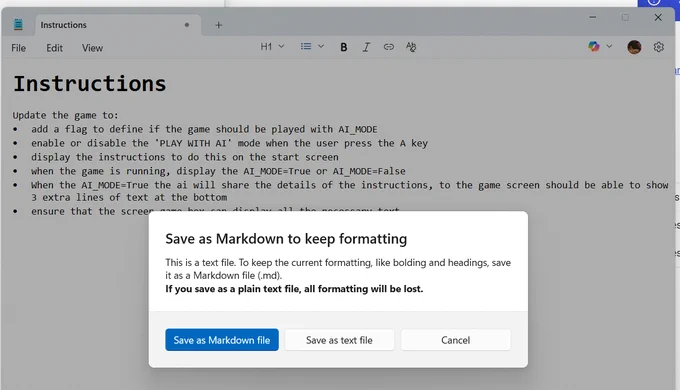Open settings with the gear icon
Screen dimensions: 680x390
[658, 47]
